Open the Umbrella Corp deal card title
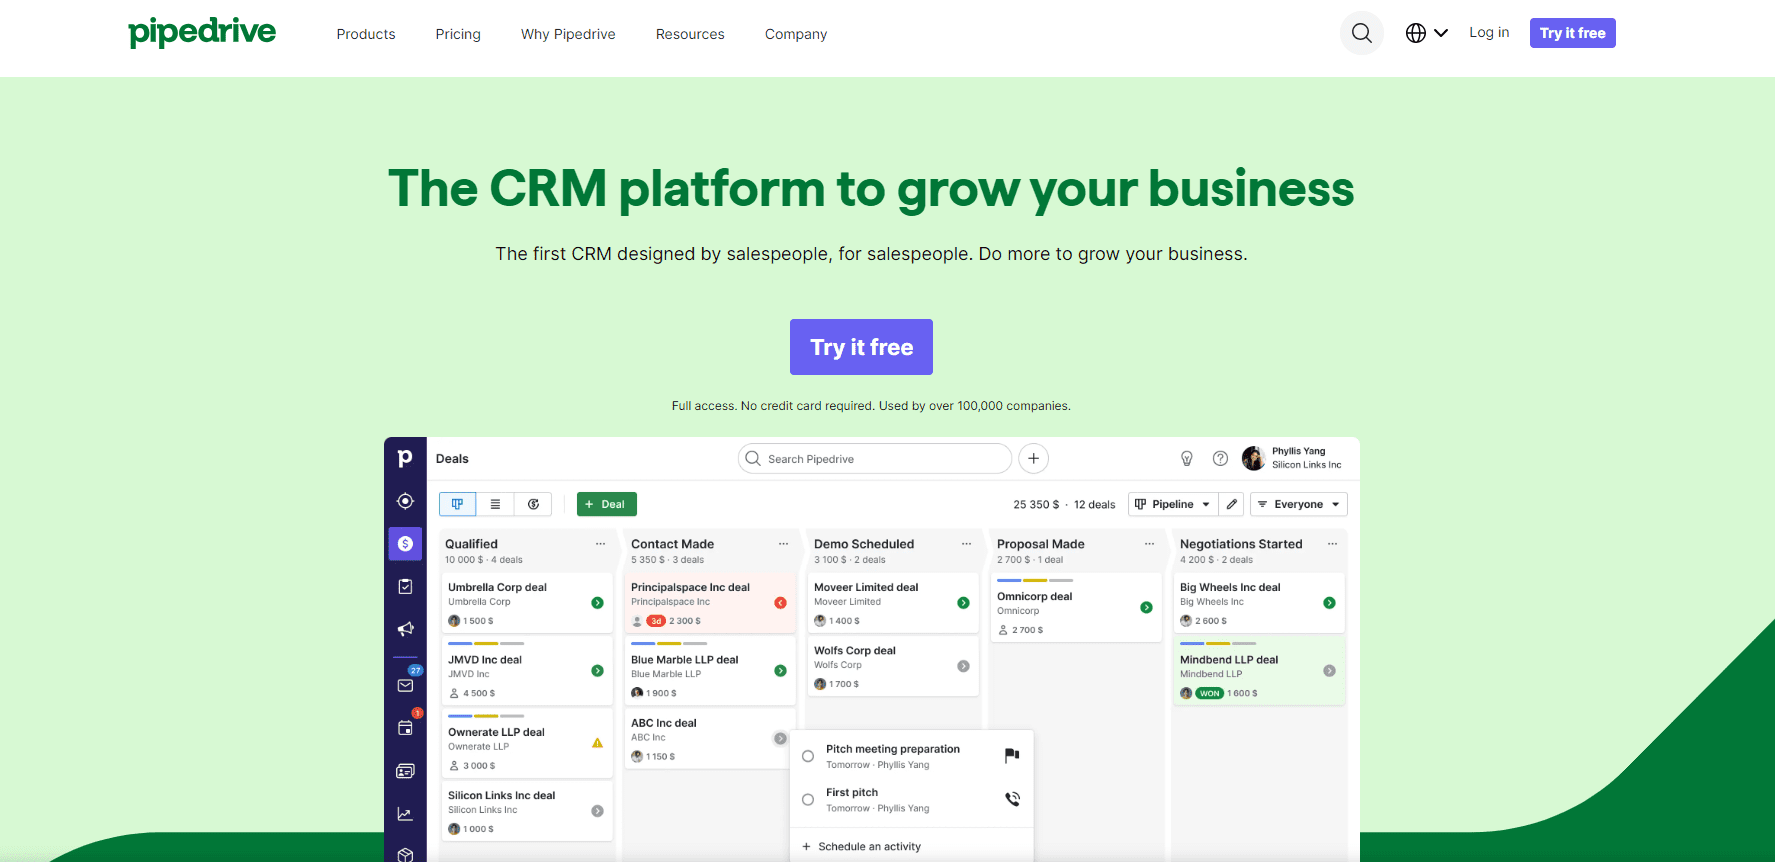1775x862 pixels. [x=497, y=587]
